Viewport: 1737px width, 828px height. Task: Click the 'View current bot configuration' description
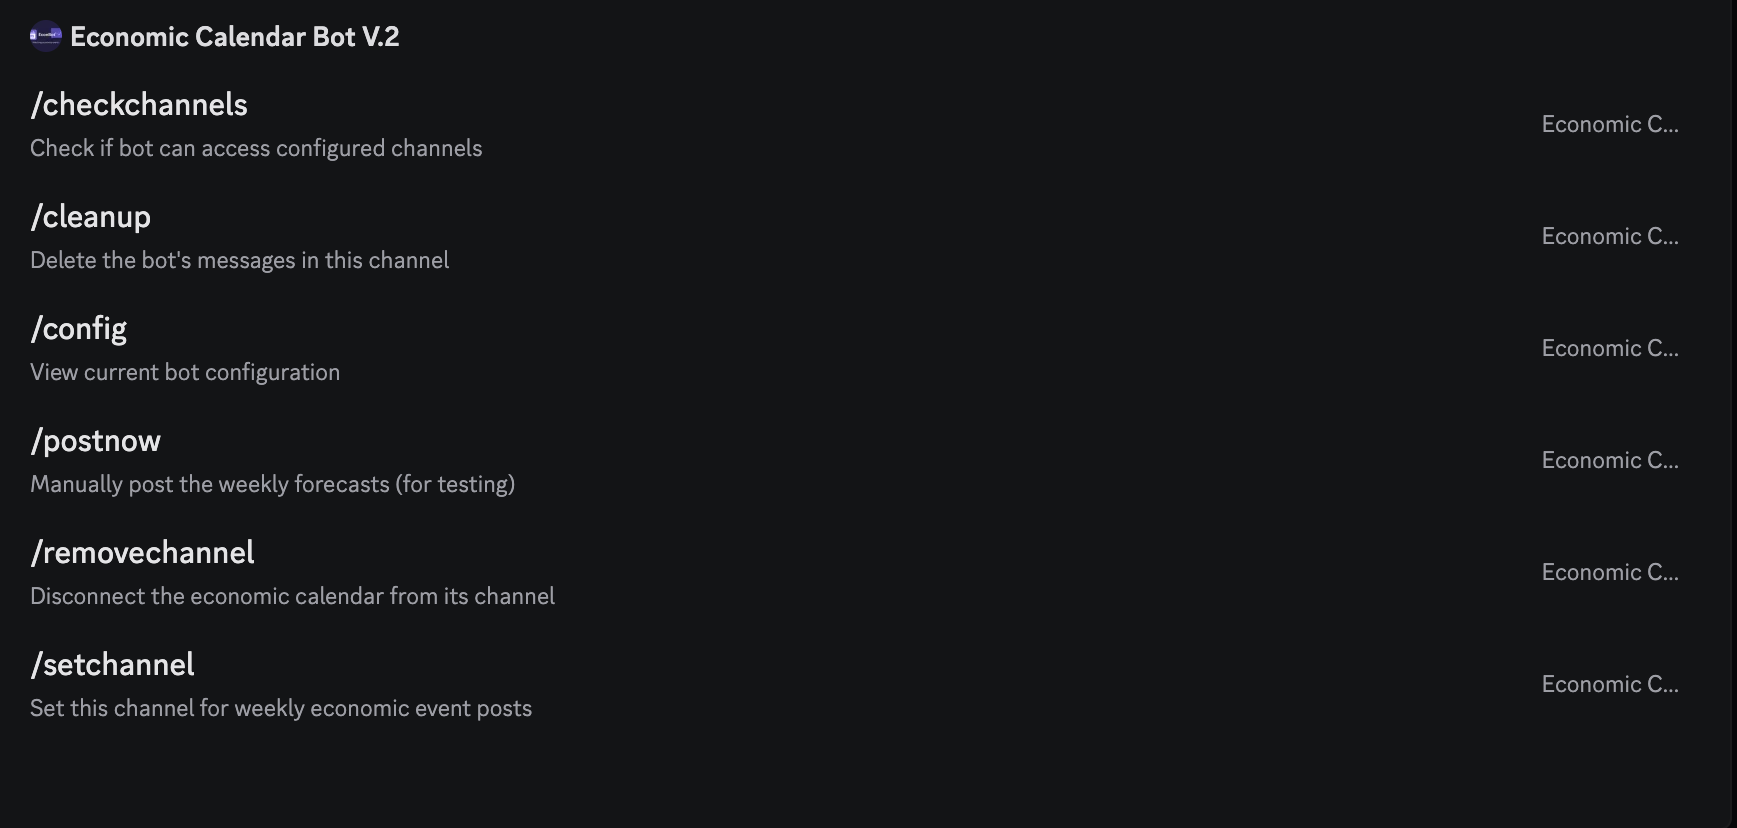(185, 372)
